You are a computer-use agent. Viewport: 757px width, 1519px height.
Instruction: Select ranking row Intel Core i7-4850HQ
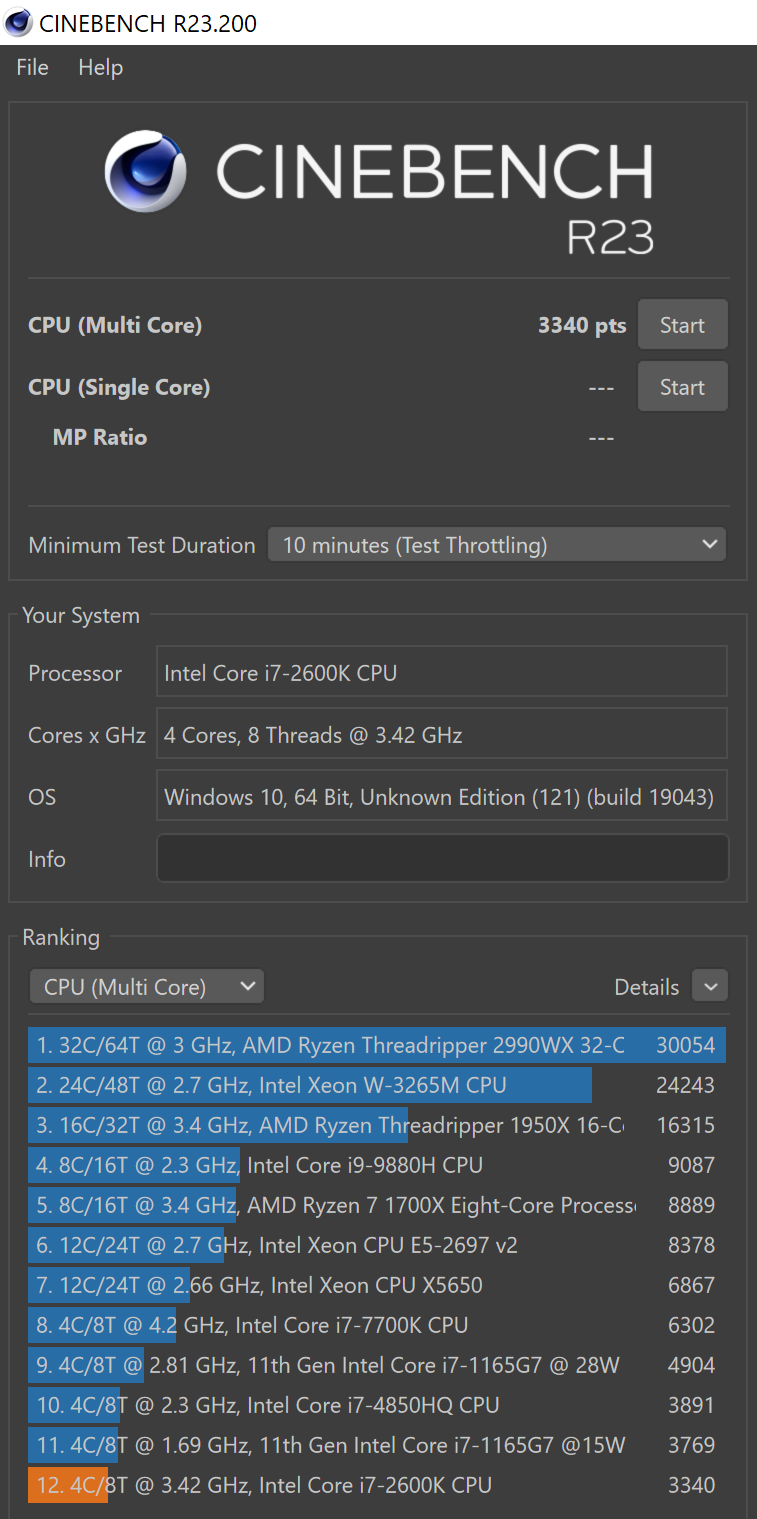[x=377, y=1405]
